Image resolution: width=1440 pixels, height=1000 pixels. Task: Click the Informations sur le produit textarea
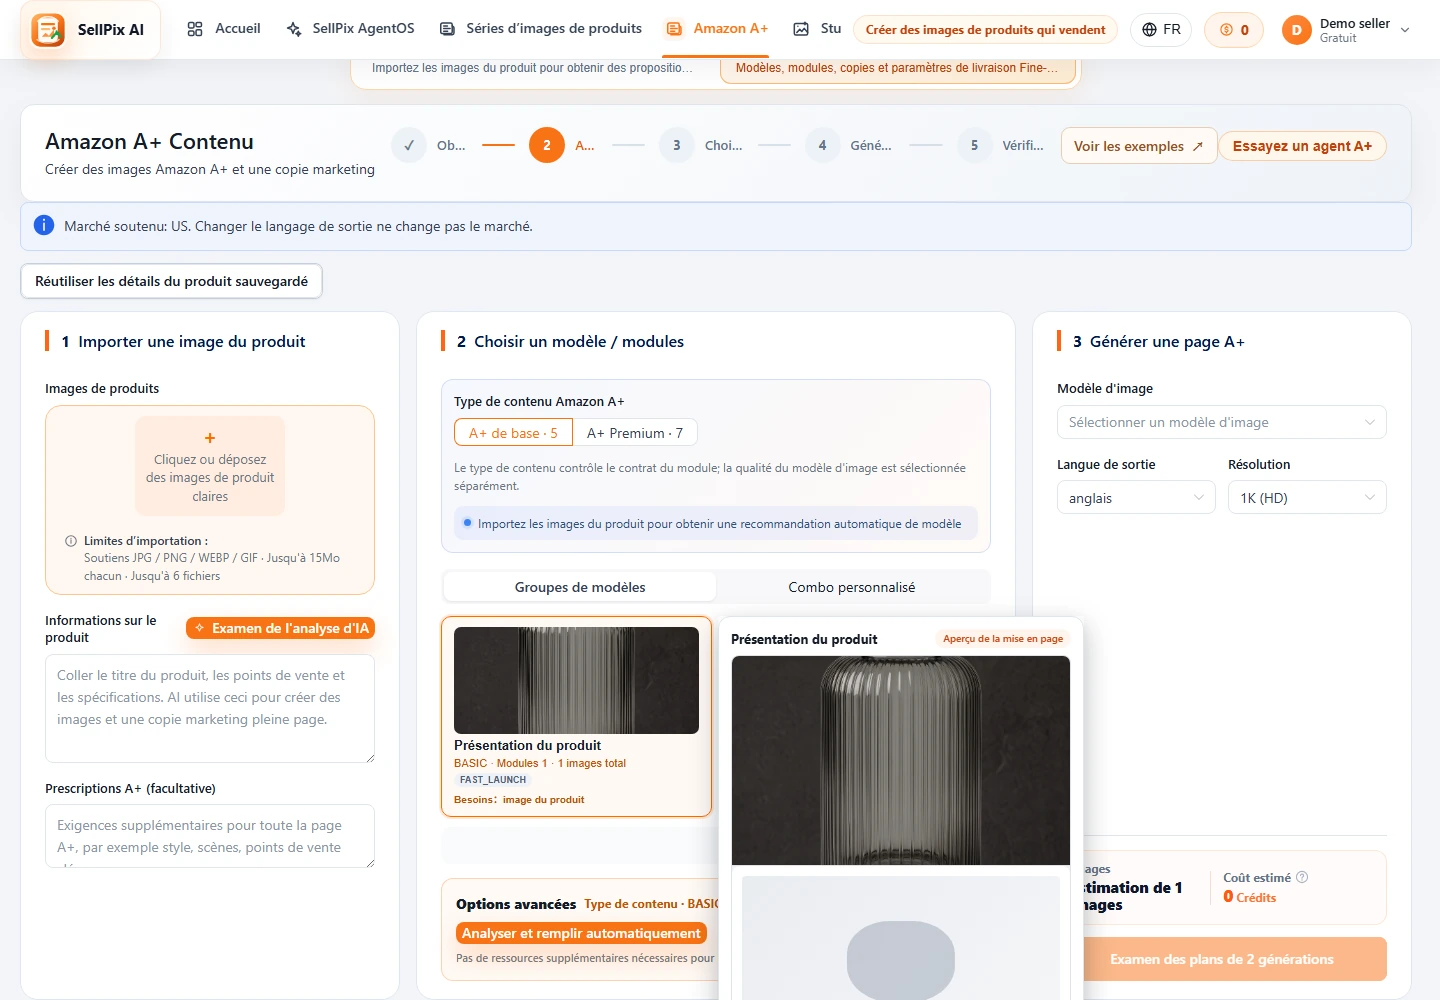click(210, 708)
